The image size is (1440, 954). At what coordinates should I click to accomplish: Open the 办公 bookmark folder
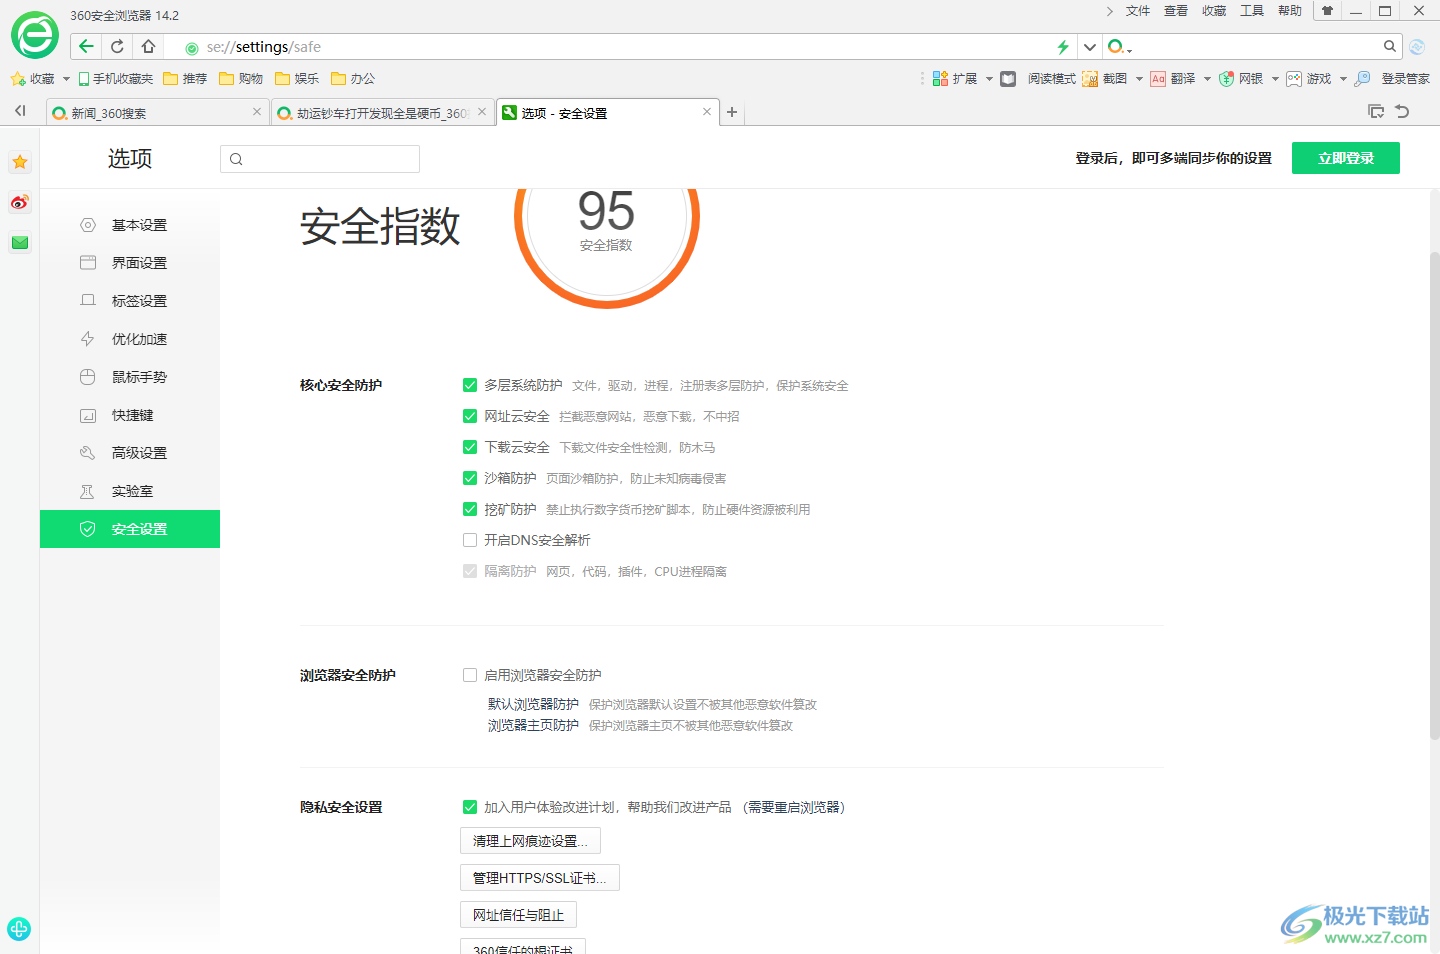(x=353, y=79)
